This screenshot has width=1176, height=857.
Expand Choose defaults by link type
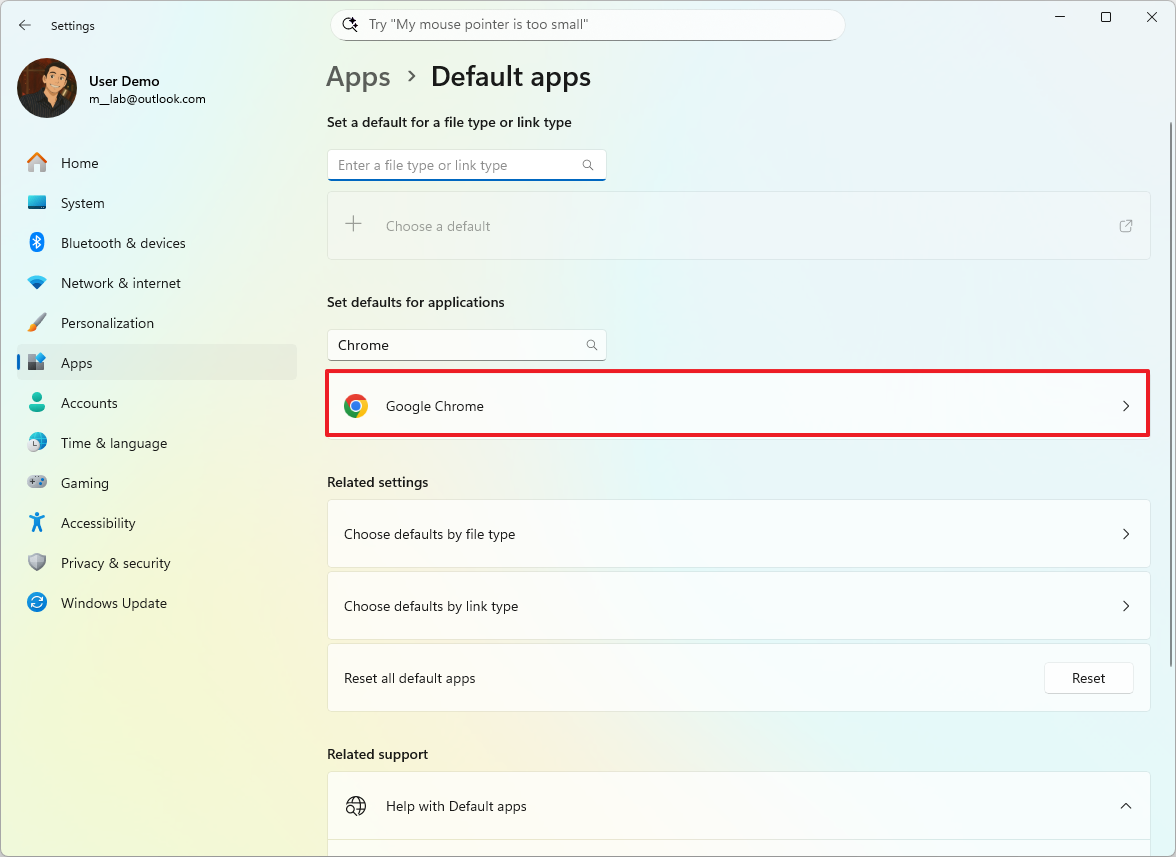click(x=737, y=605)
